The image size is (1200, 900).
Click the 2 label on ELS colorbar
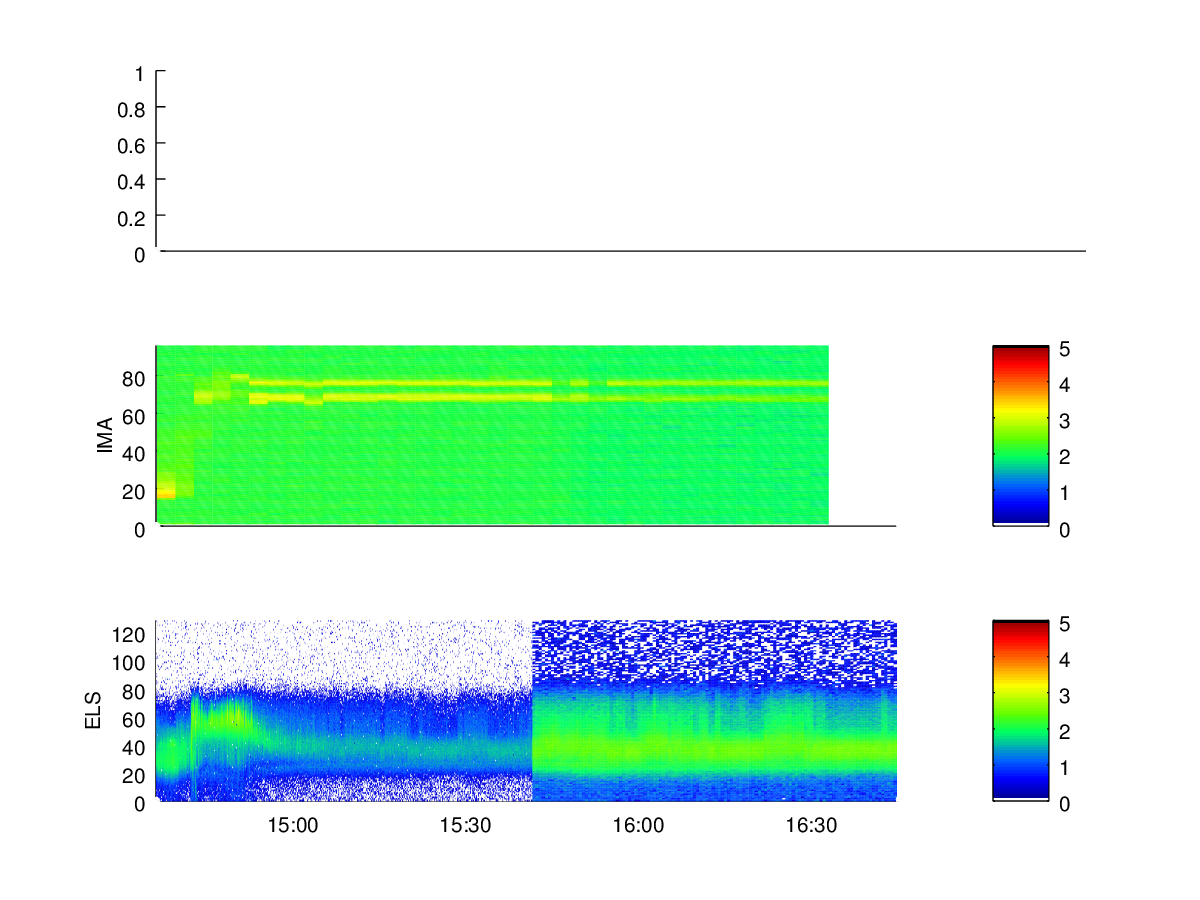point(1065,732)
